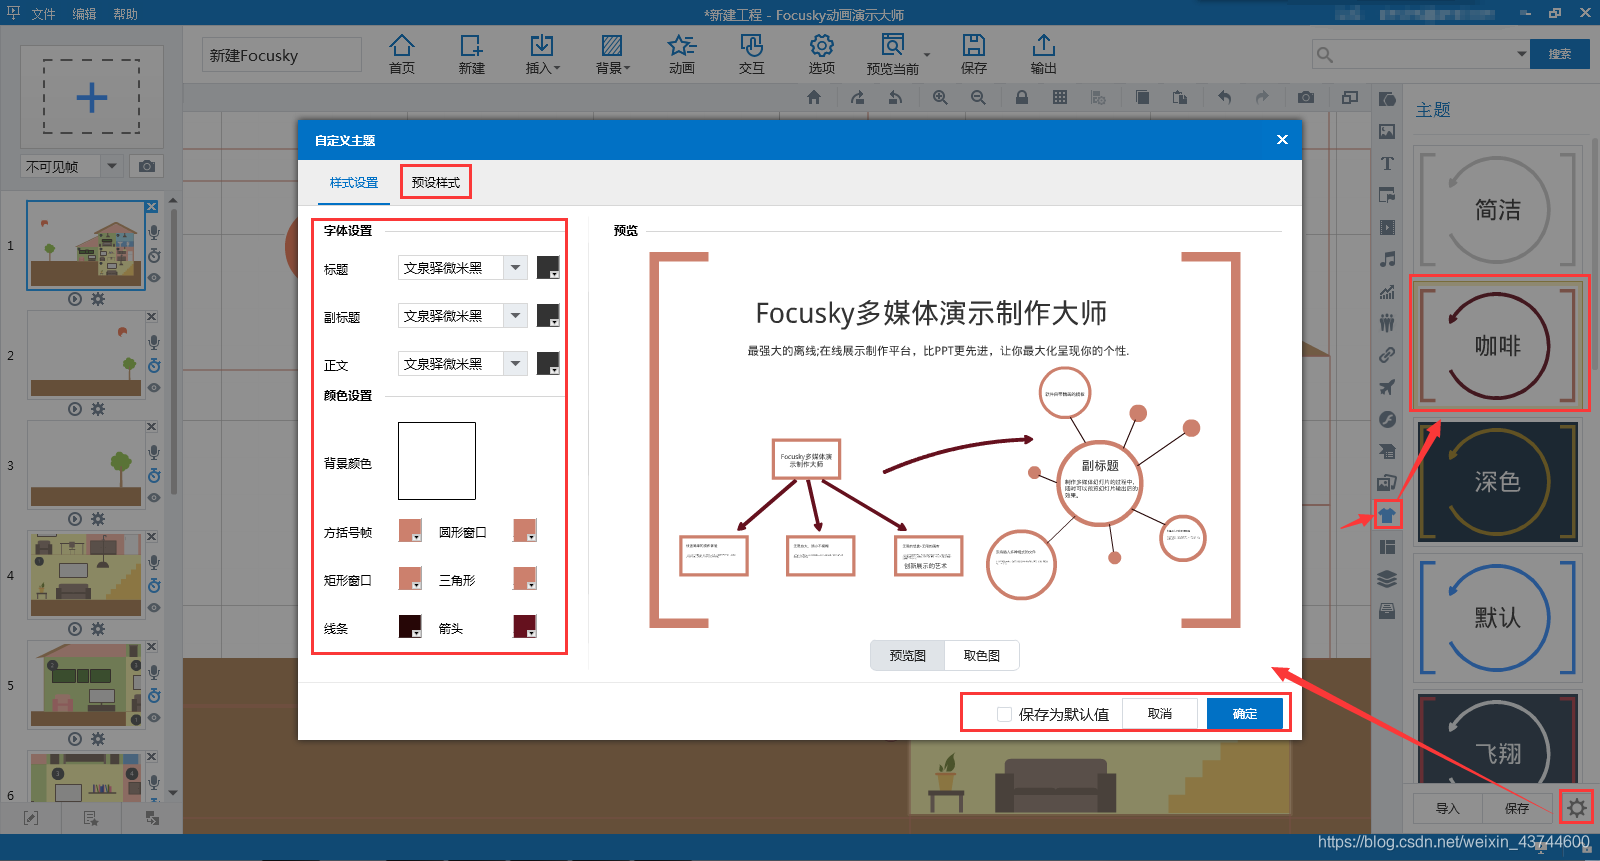1600x861 pixels.
Task: Tick the 保存为默认值 checkbox
Action: click(1004, 714)
